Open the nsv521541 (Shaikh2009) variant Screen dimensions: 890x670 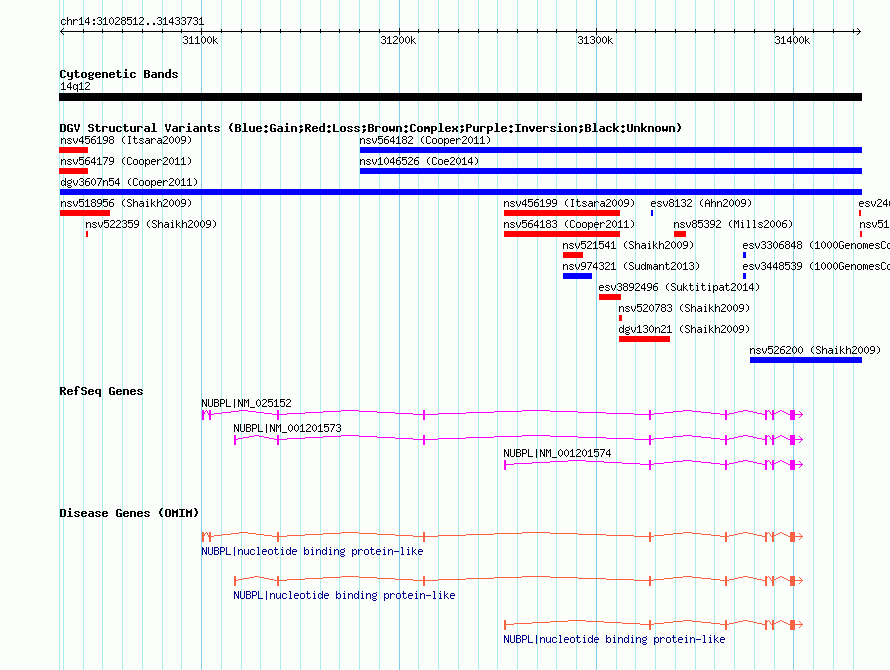[628, 245]
